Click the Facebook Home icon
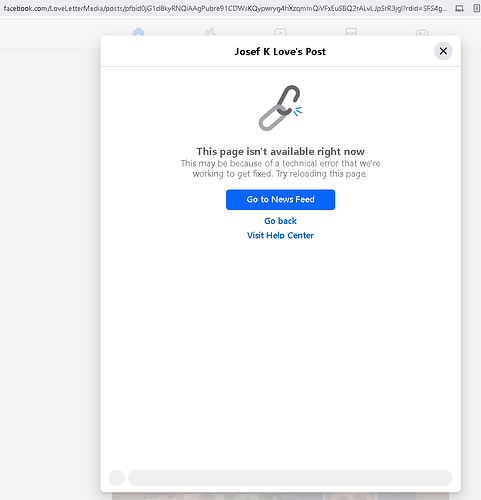The image size is (481, 500). (138, 32)
